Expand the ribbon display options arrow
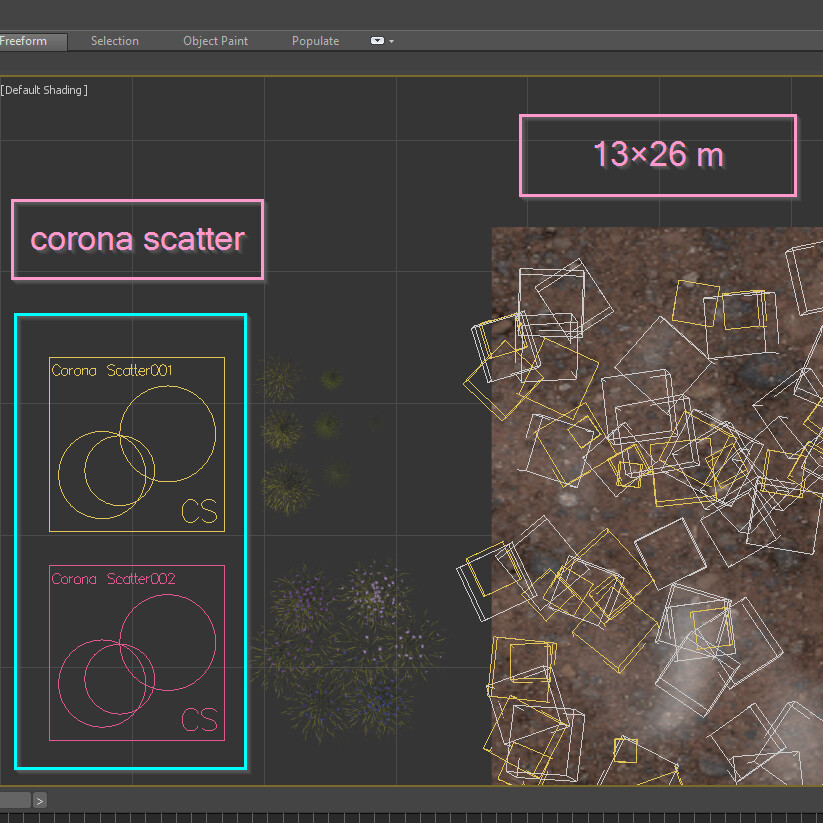 [391, 42]
